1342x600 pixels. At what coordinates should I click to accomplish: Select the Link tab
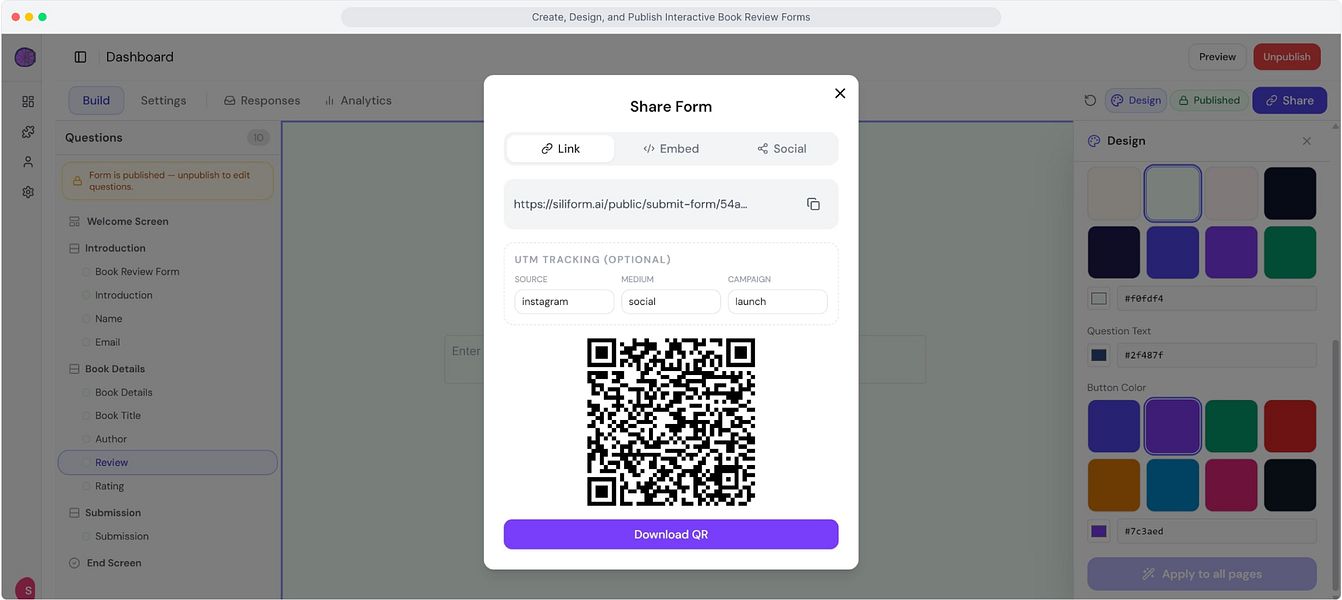pos(560,149)
